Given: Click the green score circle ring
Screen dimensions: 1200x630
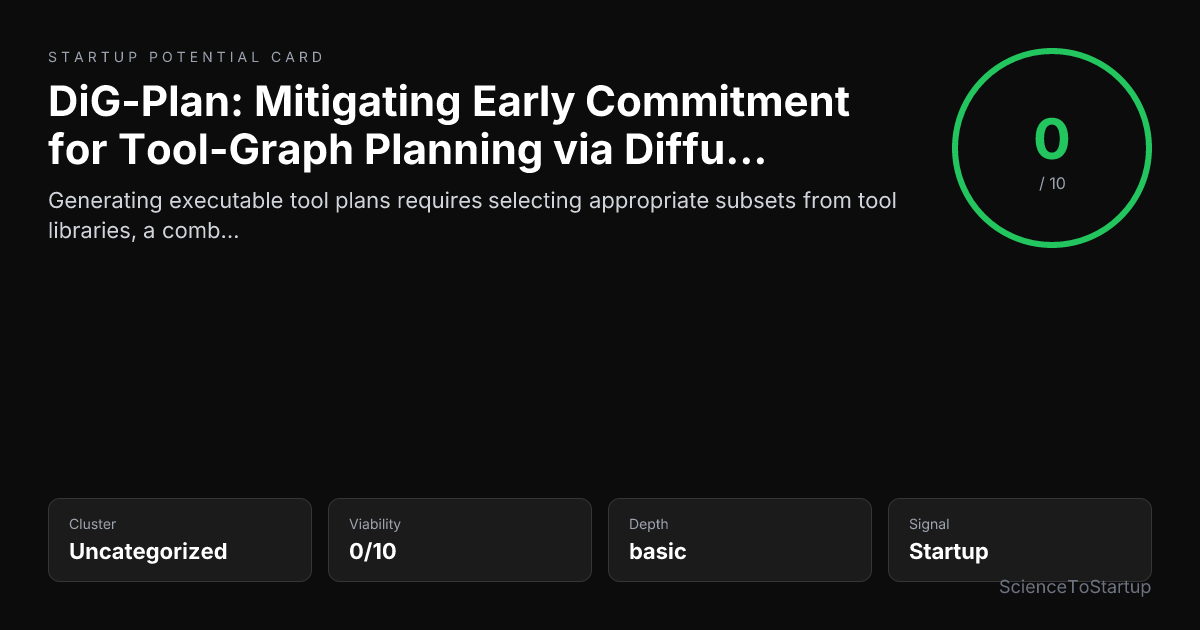Looking at the screenshot, I should (x=1052, y=147).
